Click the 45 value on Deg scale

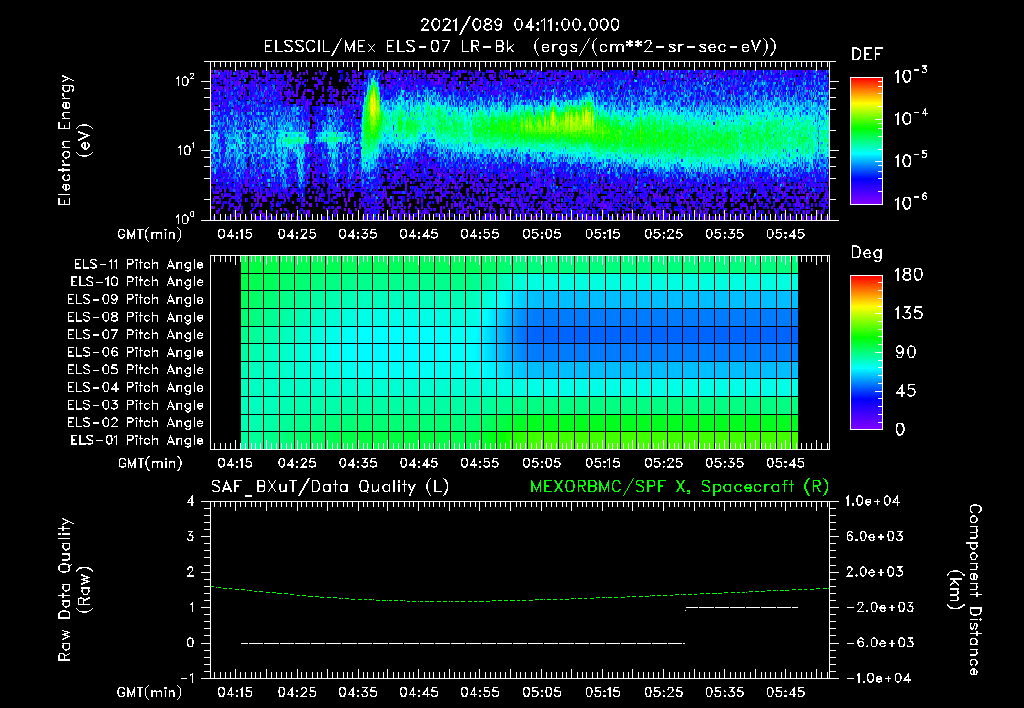pyautogui.click(x=906, y=391)
